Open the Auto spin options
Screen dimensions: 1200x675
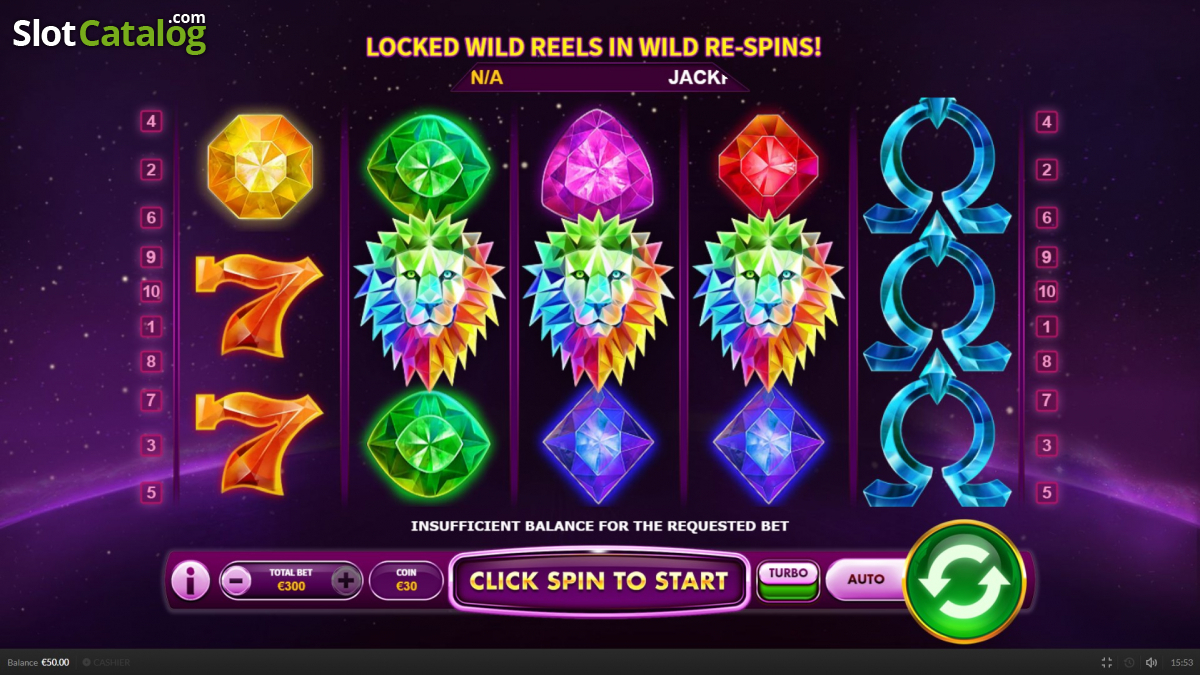(866, 579)
